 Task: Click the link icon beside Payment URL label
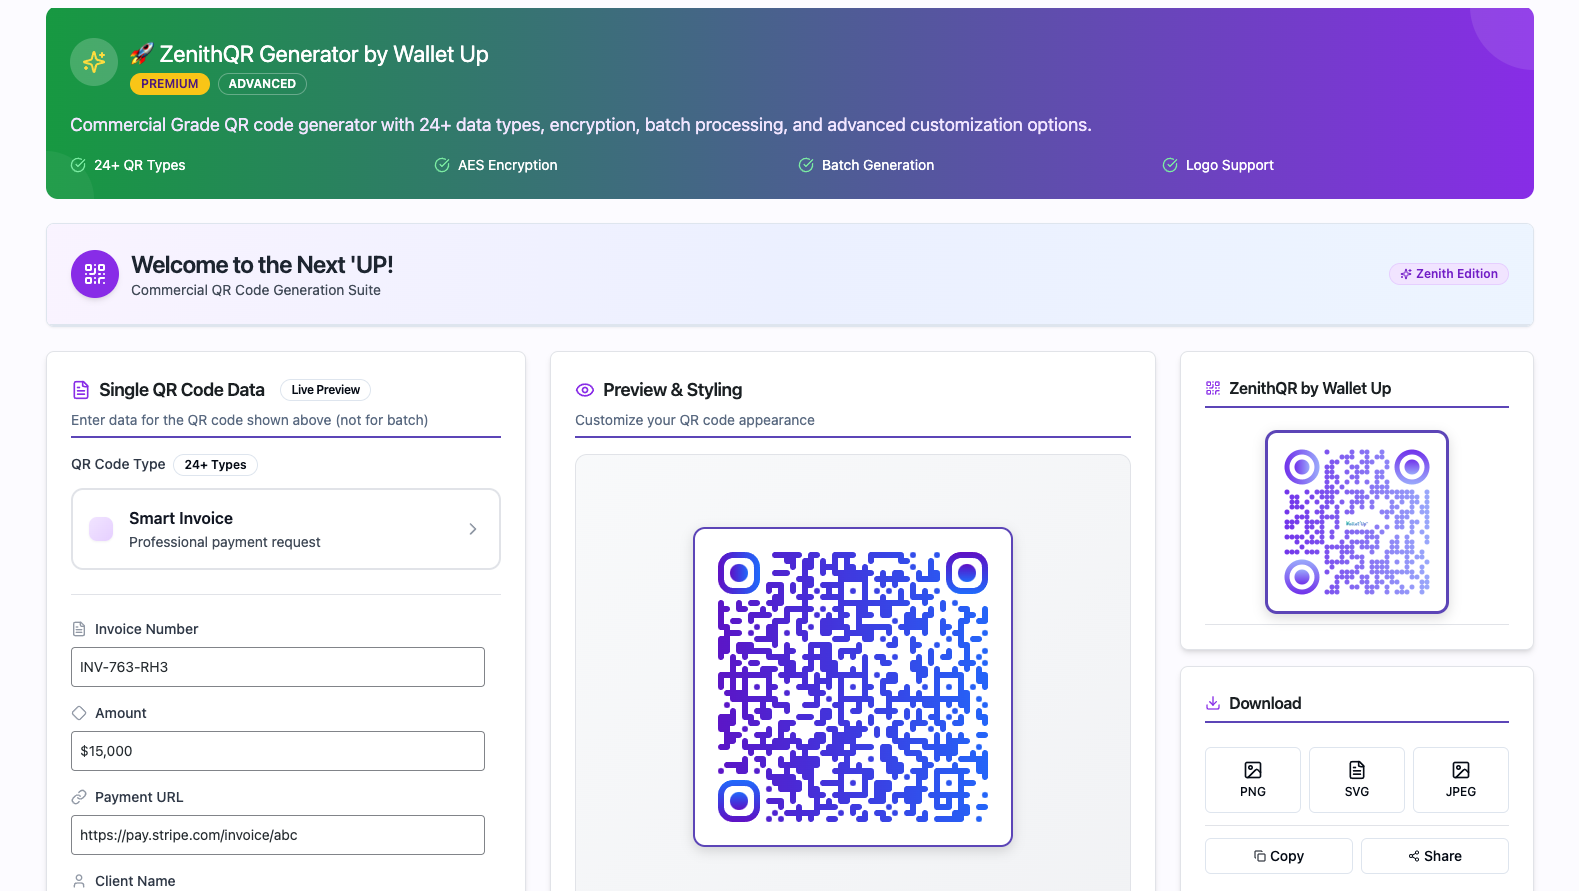click(79, 797)
